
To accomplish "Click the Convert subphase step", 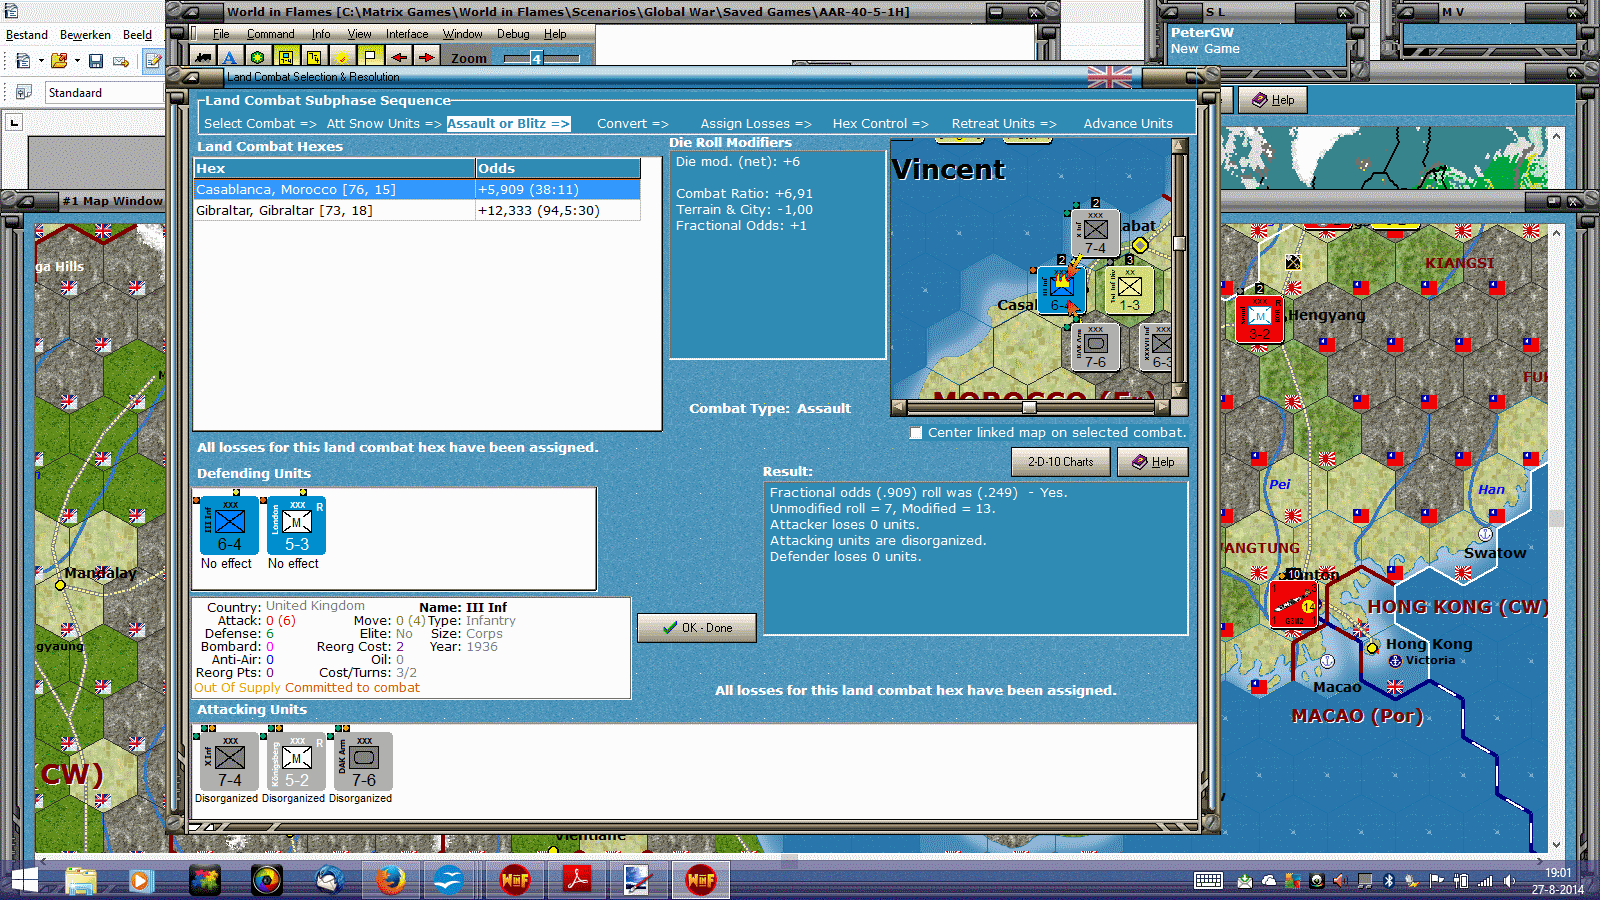I will click(x=633, y=124).
